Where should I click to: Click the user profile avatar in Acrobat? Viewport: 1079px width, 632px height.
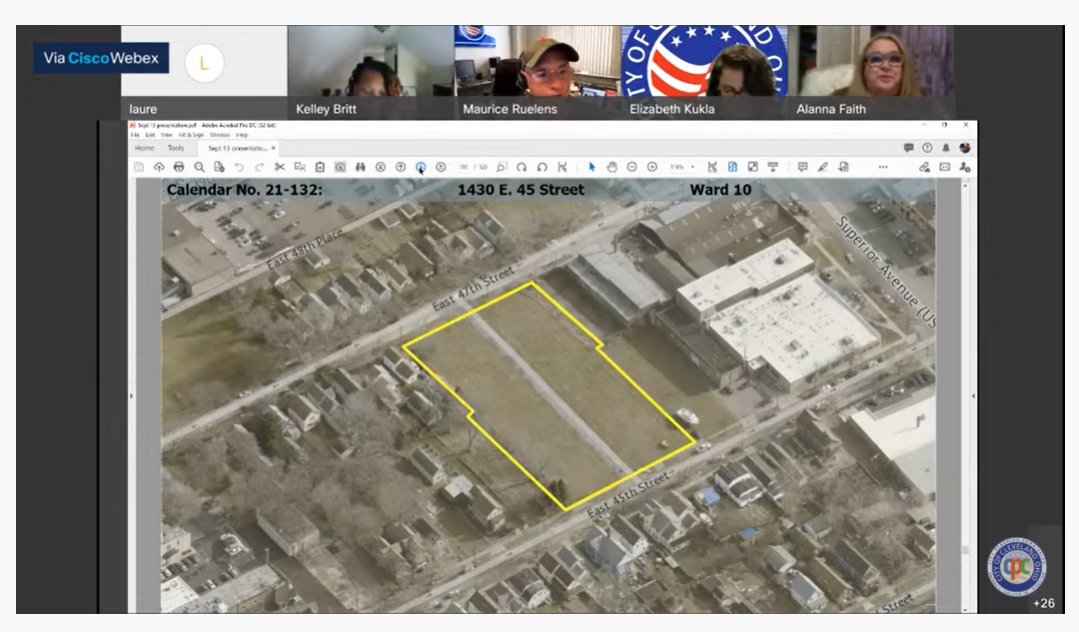[965, 148]
